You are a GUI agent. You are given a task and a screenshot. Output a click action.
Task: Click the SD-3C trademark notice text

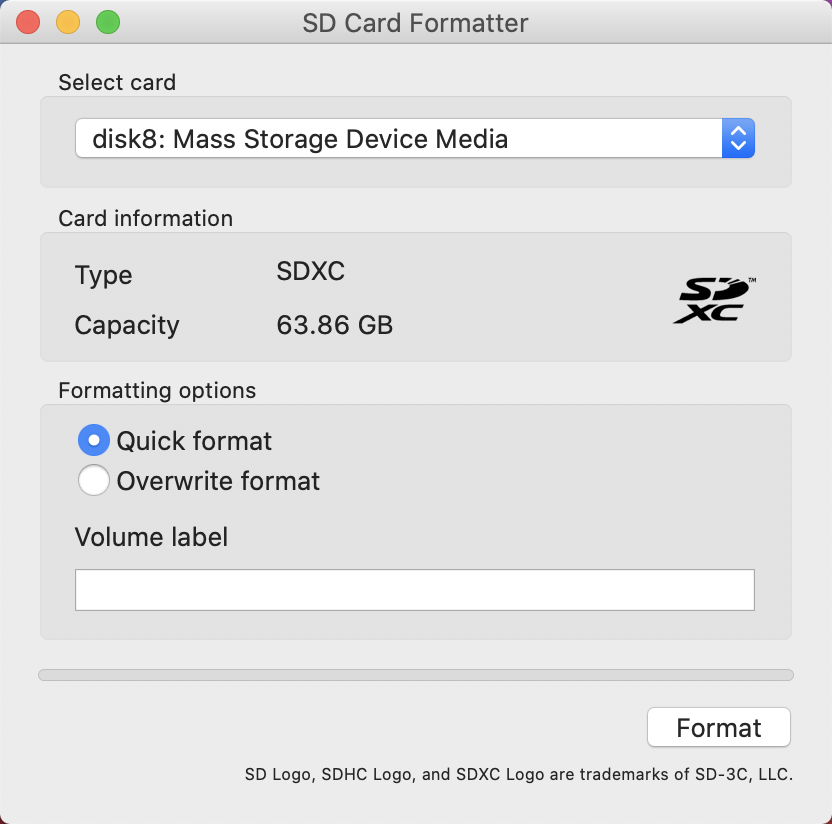point(518,774)
